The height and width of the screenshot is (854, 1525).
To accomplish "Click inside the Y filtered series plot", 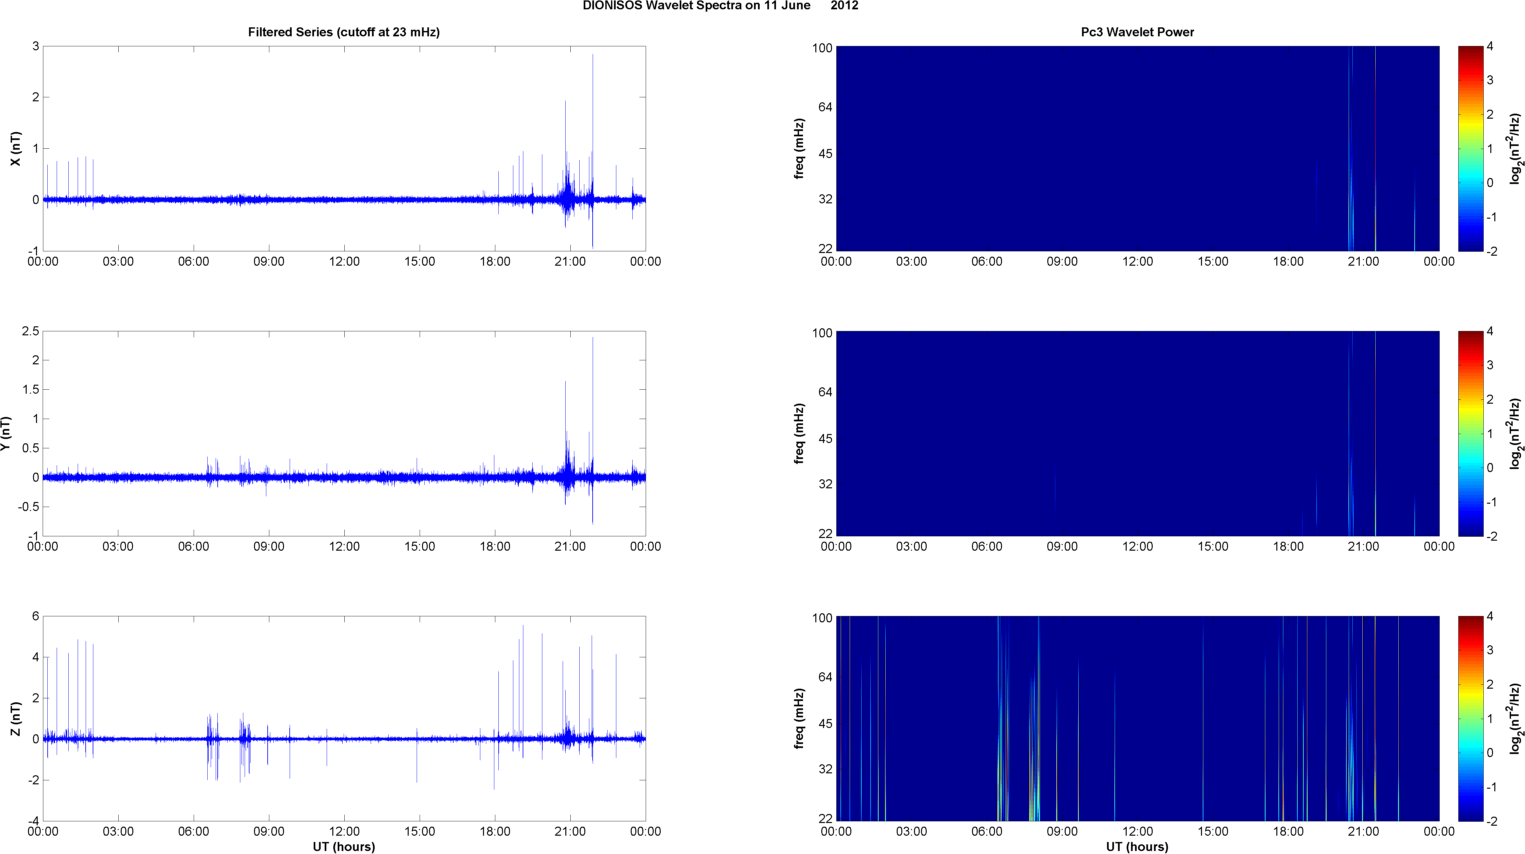I will 344,434.
